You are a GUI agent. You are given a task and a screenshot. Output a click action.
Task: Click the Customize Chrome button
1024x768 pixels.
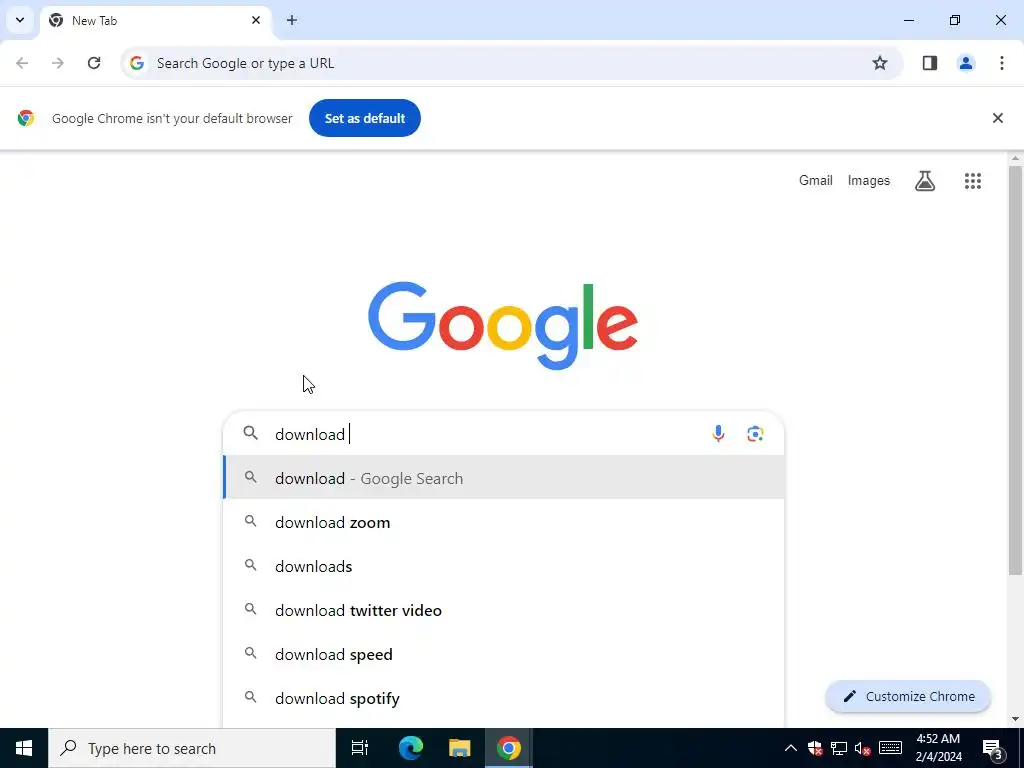click(908, 696)
